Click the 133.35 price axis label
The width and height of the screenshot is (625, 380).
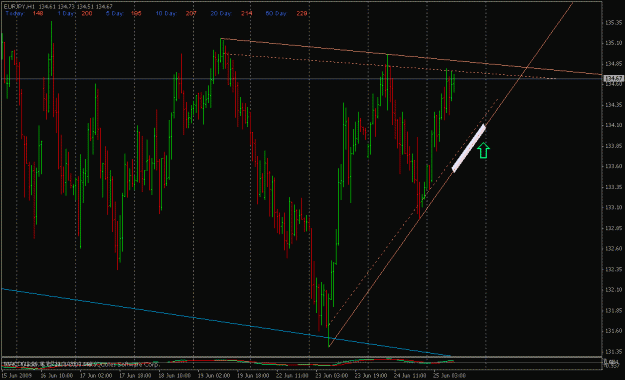614,187
